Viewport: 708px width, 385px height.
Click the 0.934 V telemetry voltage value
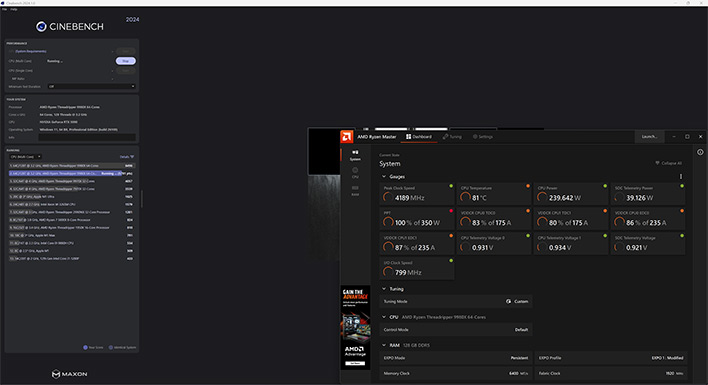560,247
